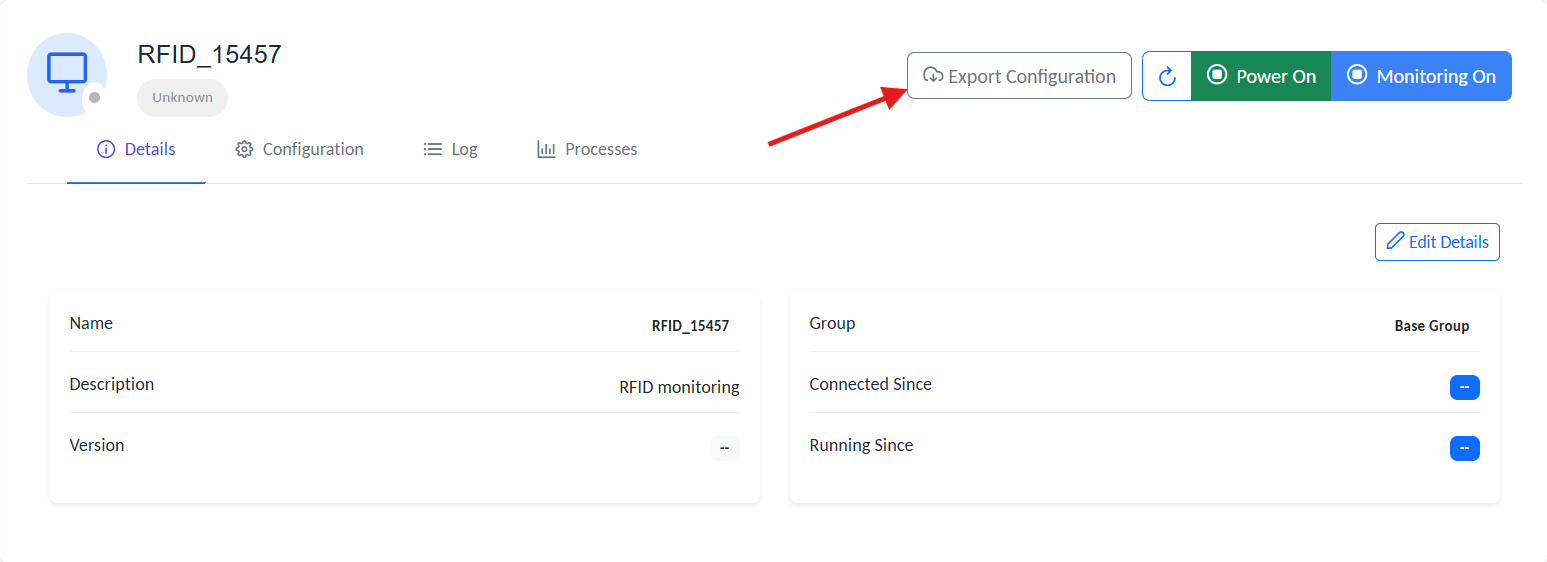View the Processes tab
The width and height of the screenshot is (1547, 562).
587,149
